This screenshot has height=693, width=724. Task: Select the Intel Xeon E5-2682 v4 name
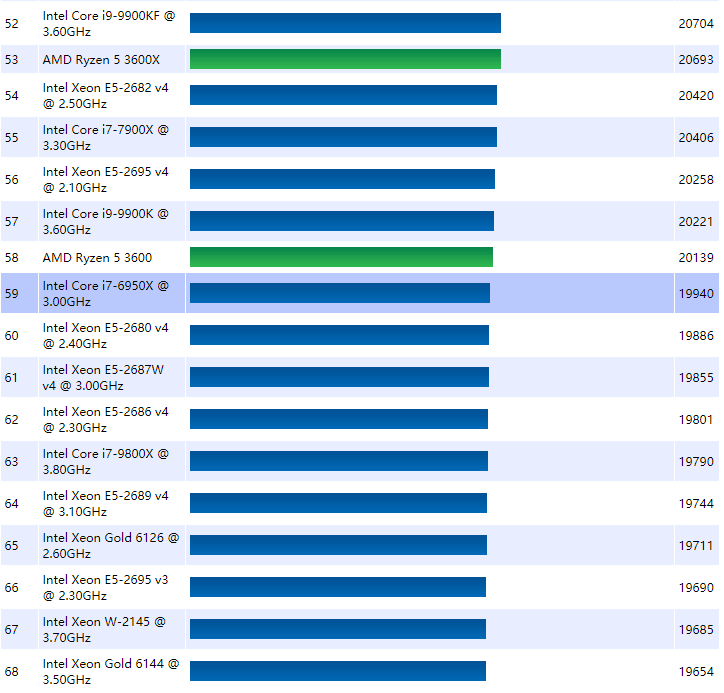point(105,96)
